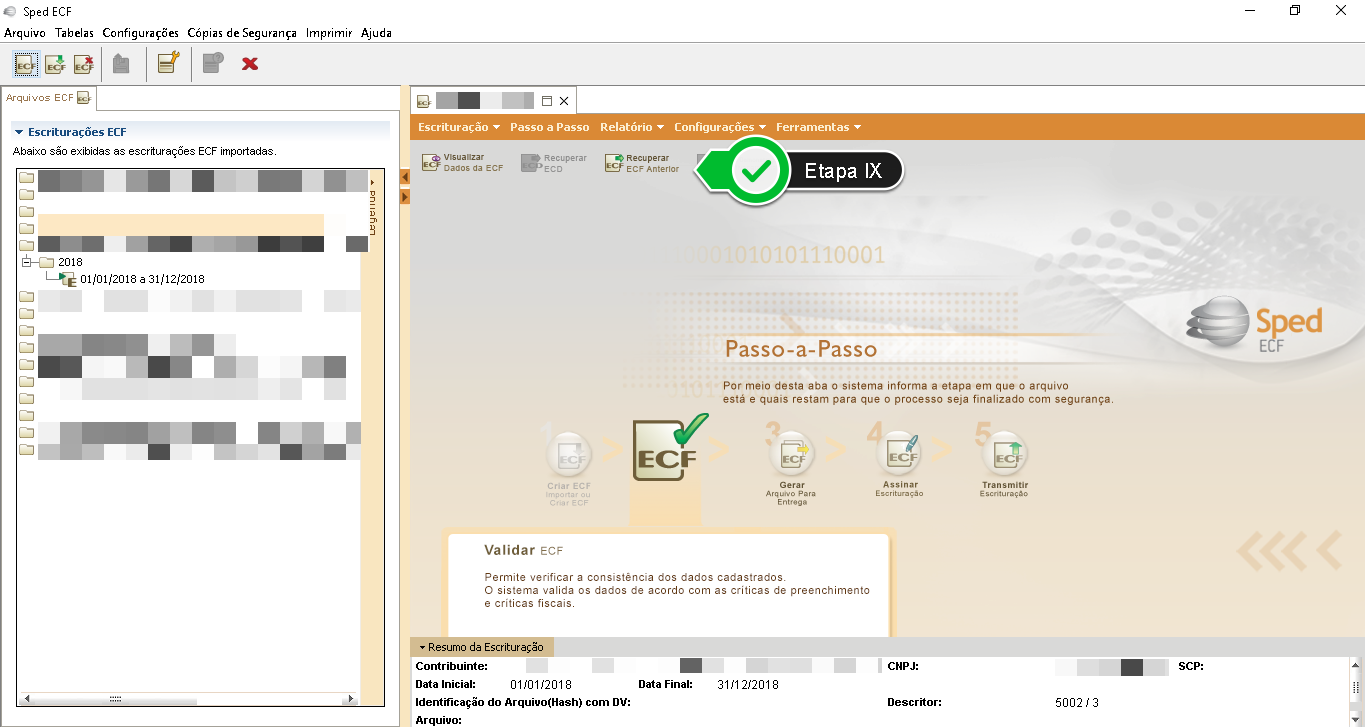Open the Passo a Passo menu item
This screenshot has width=1365, height=727.
550,127
